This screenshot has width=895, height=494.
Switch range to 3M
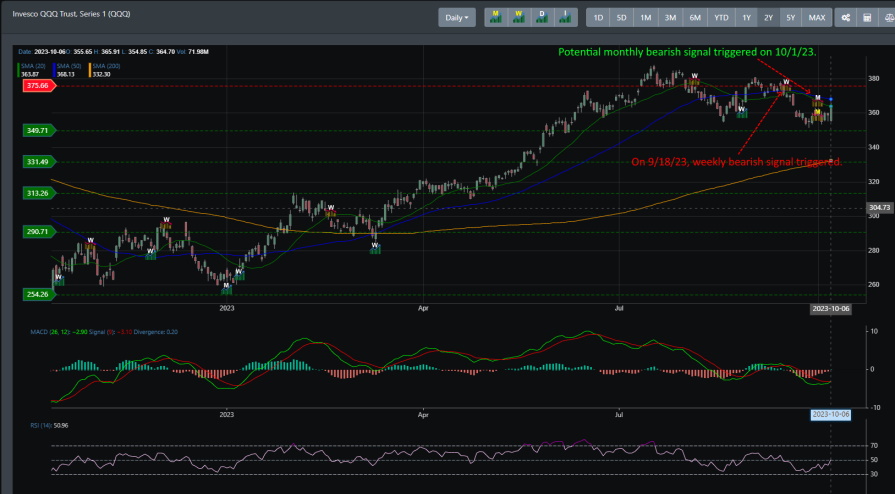point(670,18)
